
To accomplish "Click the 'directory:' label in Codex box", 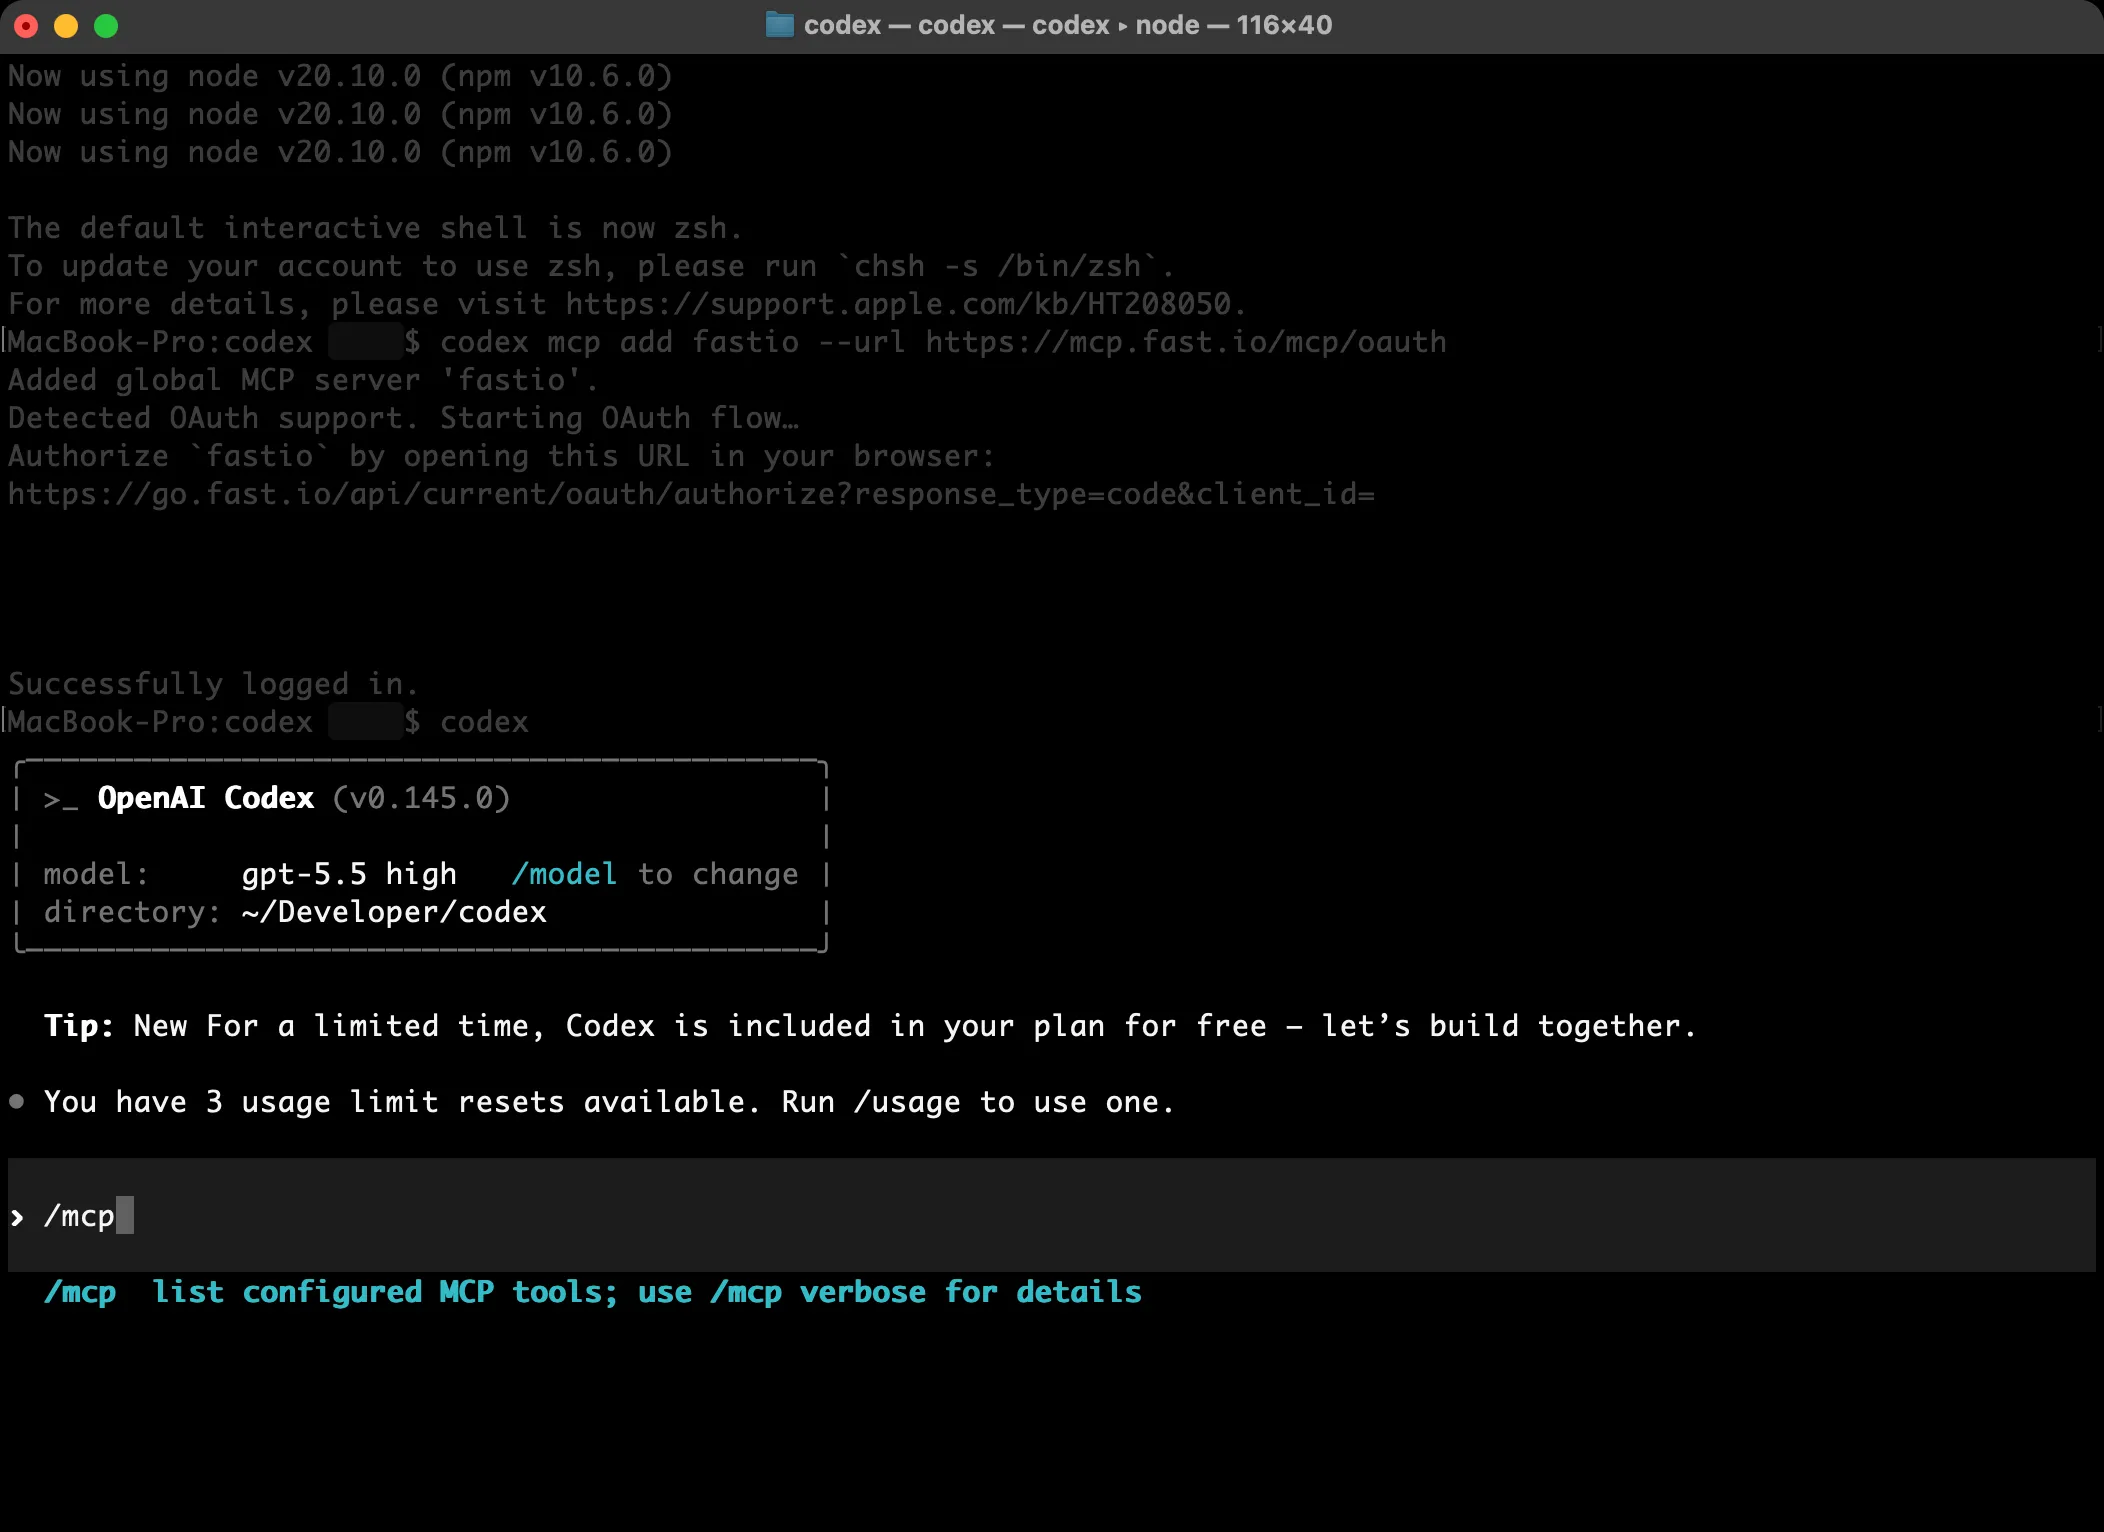I will [132, 912].
